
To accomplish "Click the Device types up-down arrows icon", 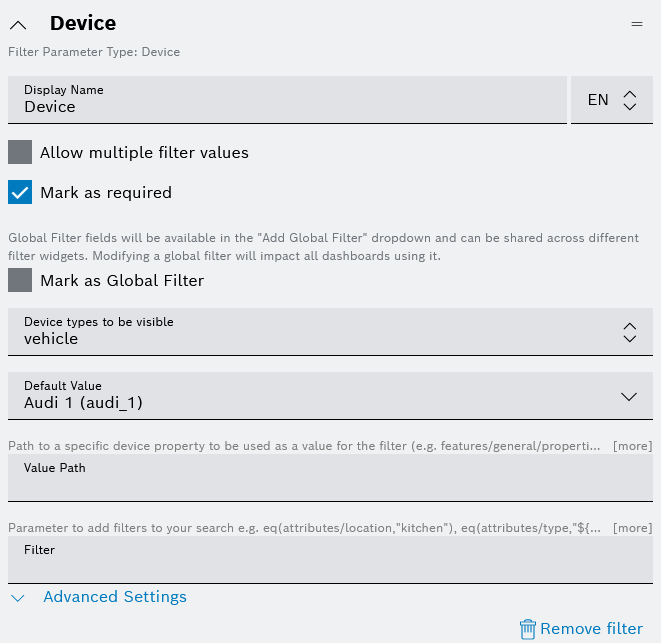I will 629,332.
